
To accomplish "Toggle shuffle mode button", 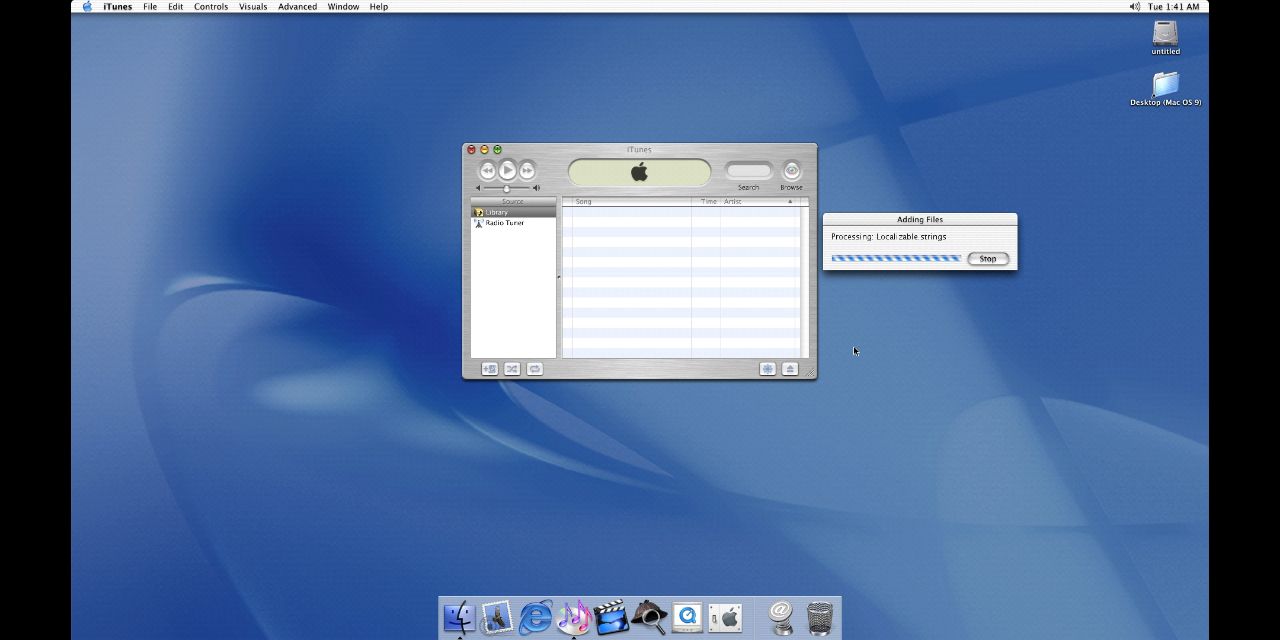I will [512, 369].
